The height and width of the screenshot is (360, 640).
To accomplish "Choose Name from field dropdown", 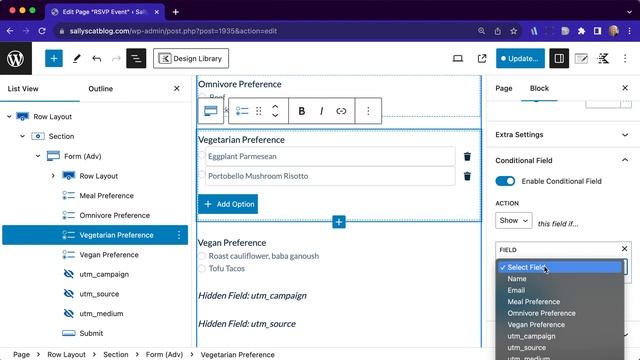I will click(x=517, y=279).
